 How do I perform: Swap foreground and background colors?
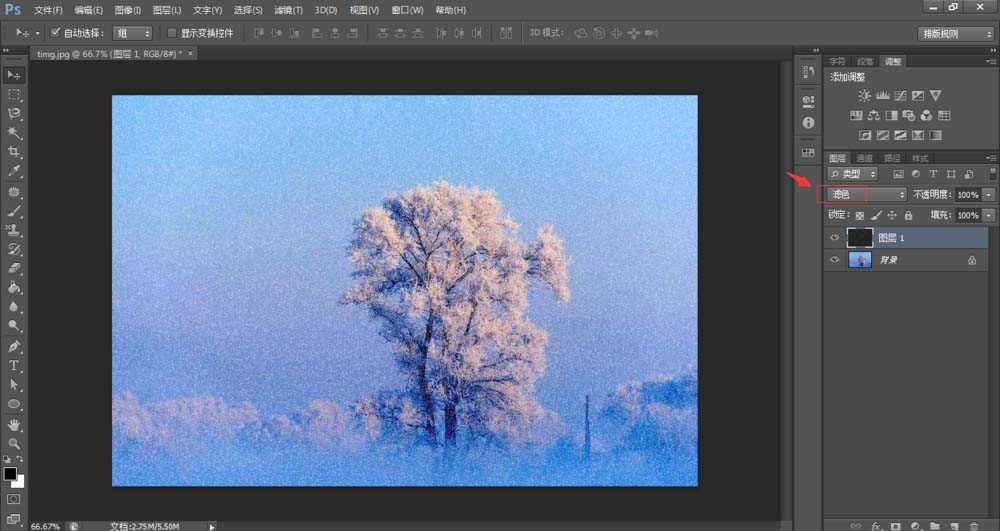[x=20, y=459]
